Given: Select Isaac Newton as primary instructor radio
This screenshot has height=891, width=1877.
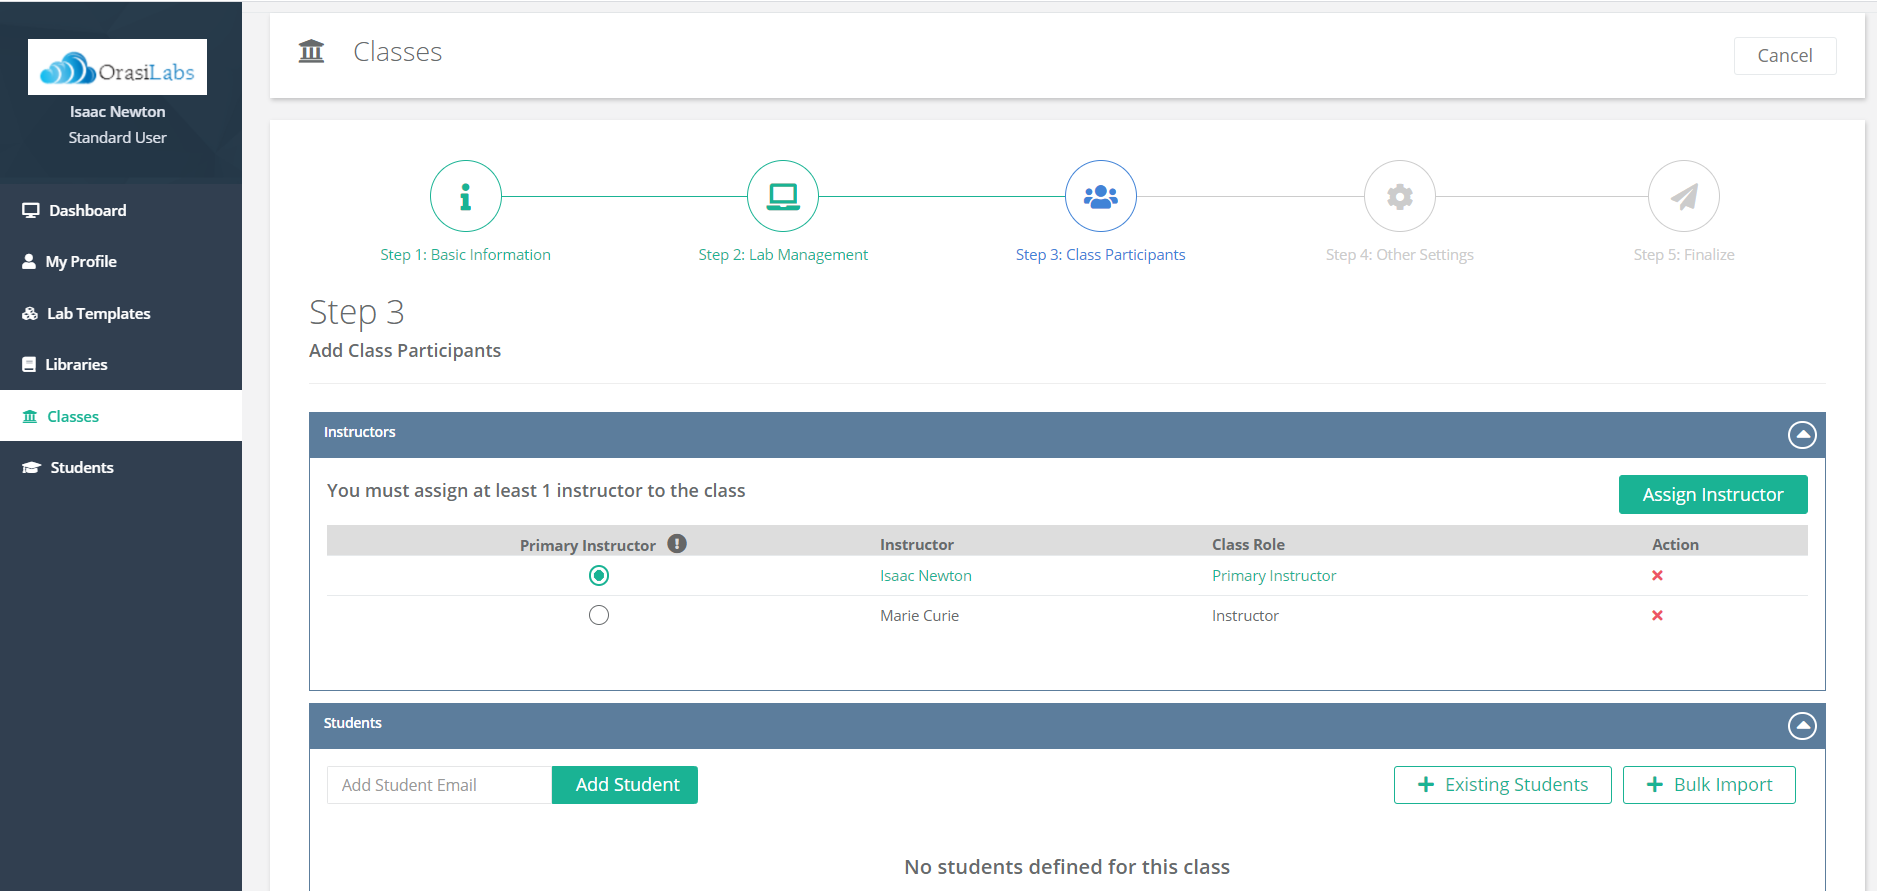Looking at the screenshot, I should click(x=599, y=575).
